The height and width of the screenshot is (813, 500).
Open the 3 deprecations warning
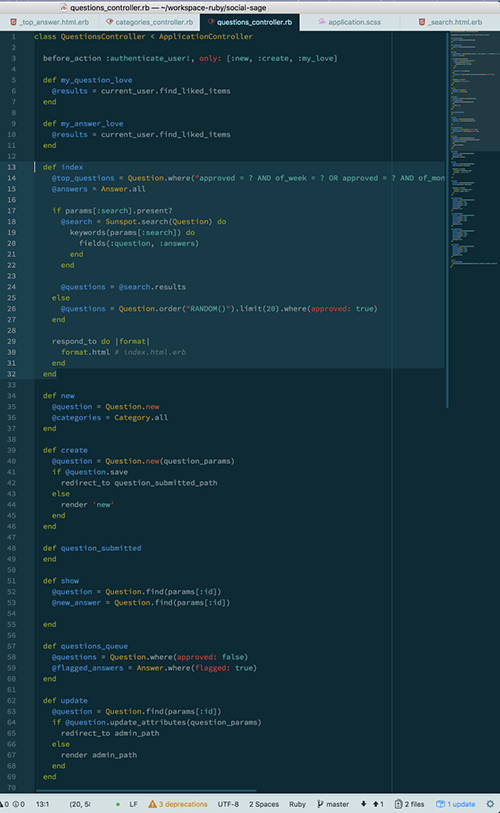point(178,804)
